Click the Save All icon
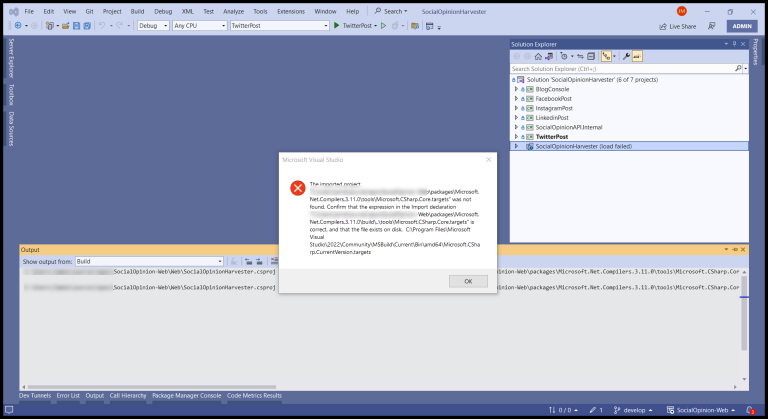This screenshot has width=768, height=419. 87,25
